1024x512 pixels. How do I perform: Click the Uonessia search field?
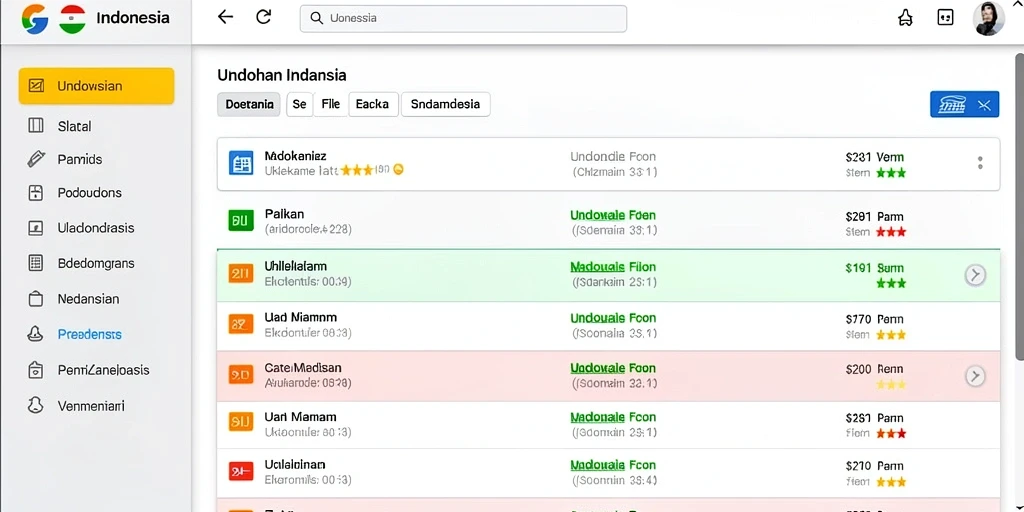(x=463, y=18)
